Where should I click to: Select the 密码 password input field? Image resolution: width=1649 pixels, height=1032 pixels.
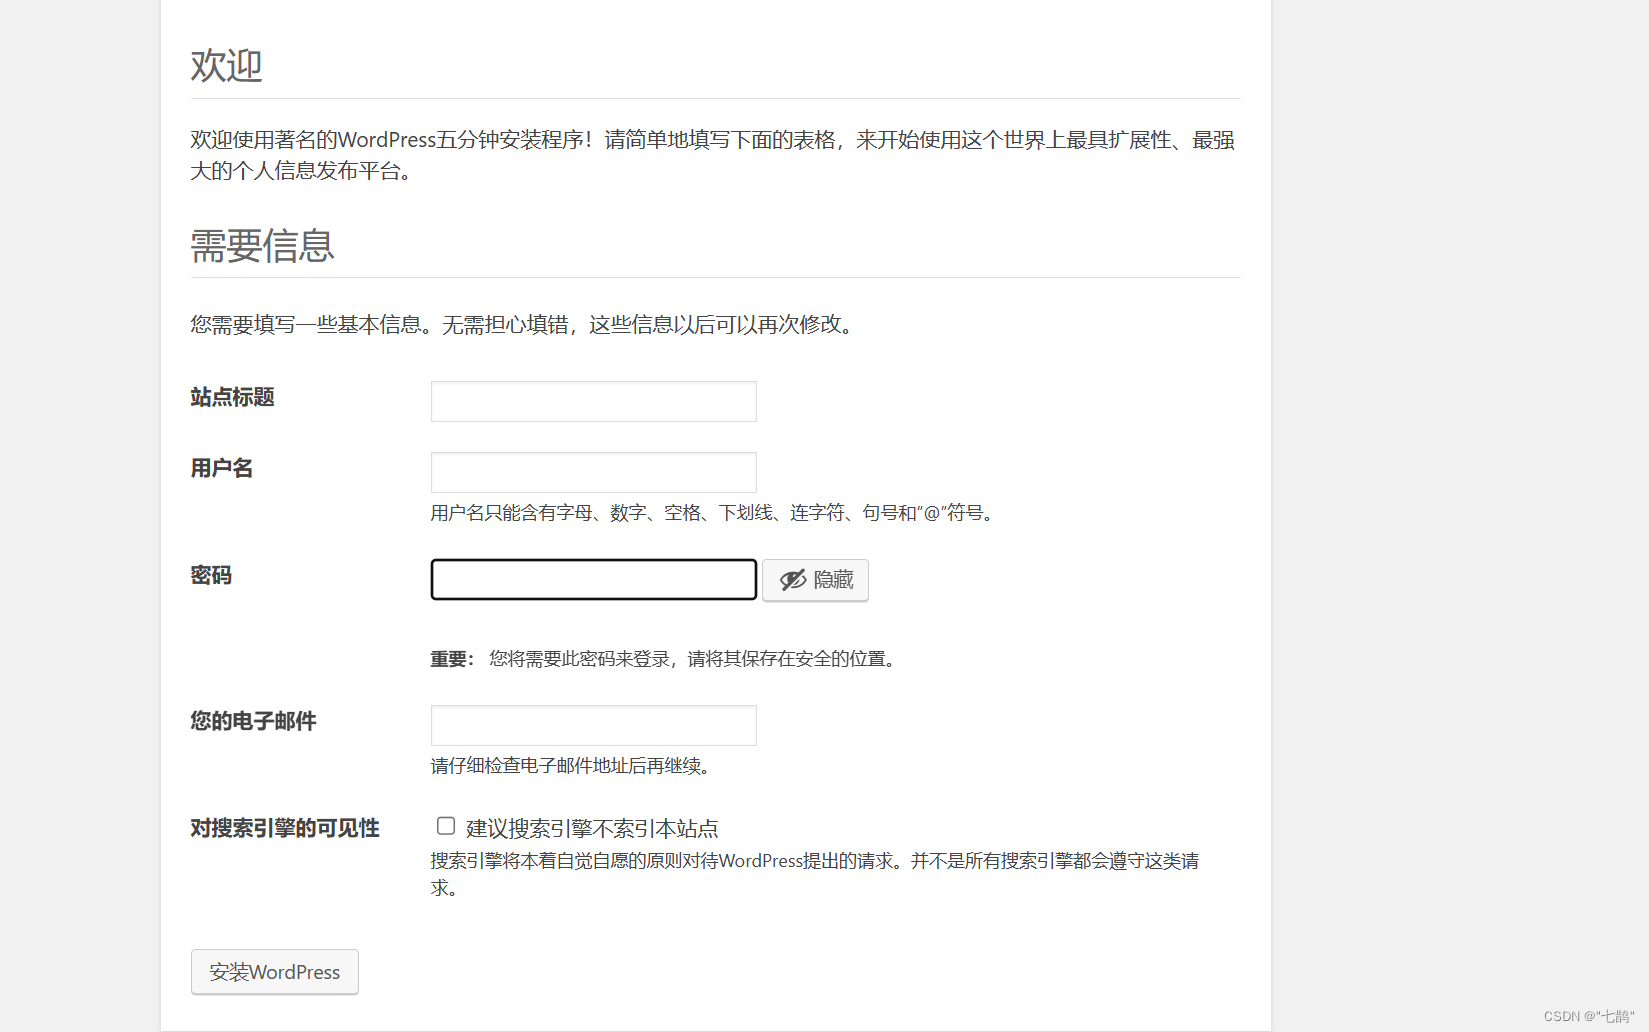point(593,579)
